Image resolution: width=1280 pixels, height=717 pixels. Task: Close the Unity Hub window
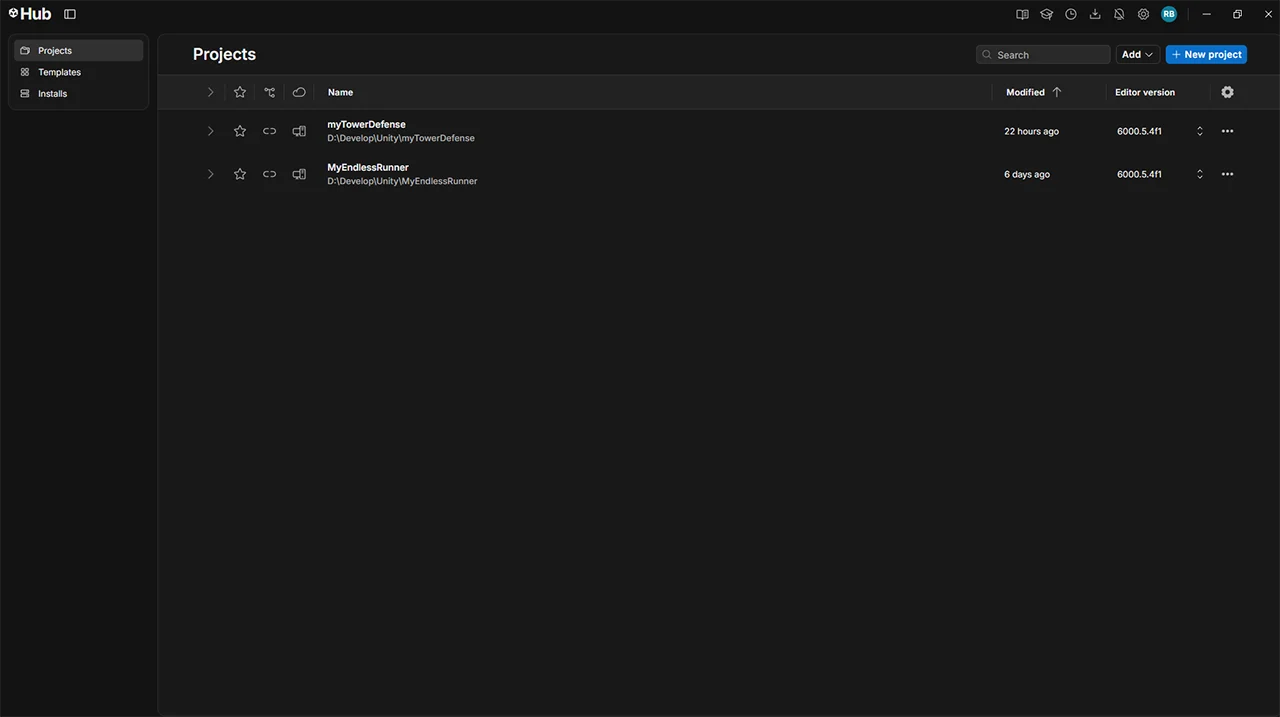click(x=1268, y=14)
